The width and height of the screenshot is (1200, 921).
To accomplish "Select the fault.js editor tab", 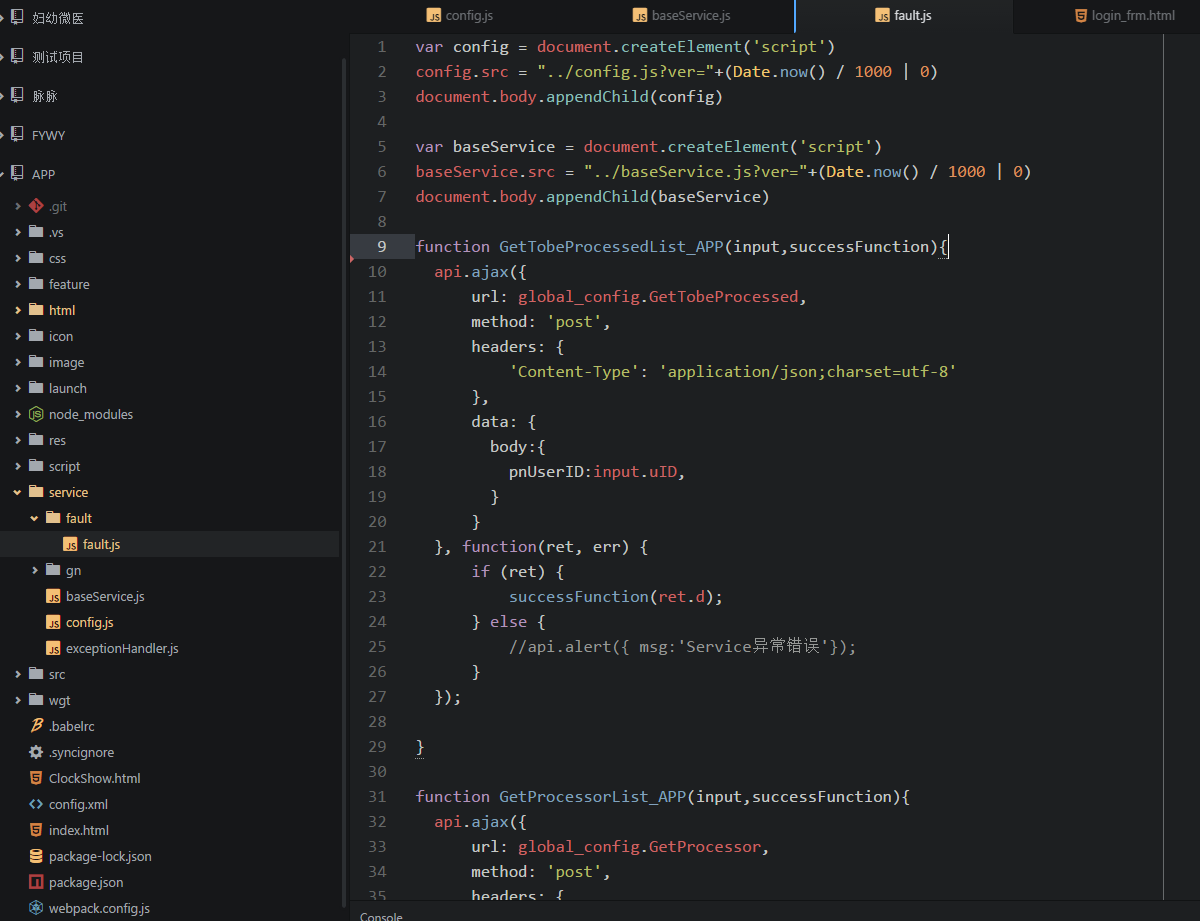I will (x=904, y=16).
